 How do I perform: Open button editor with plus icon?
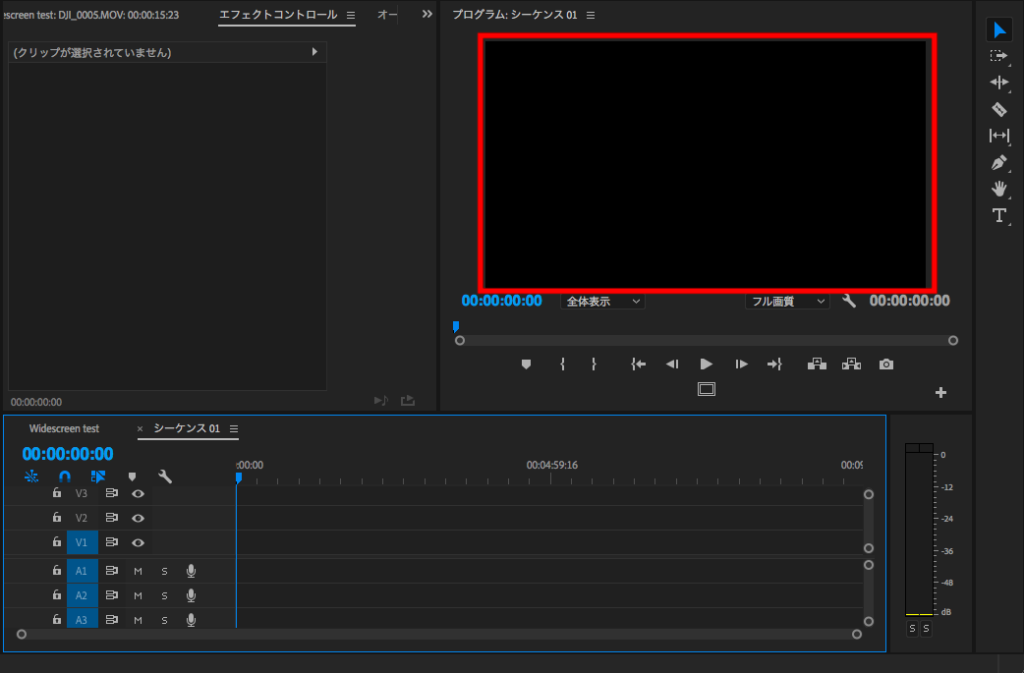tap(940, 393)
